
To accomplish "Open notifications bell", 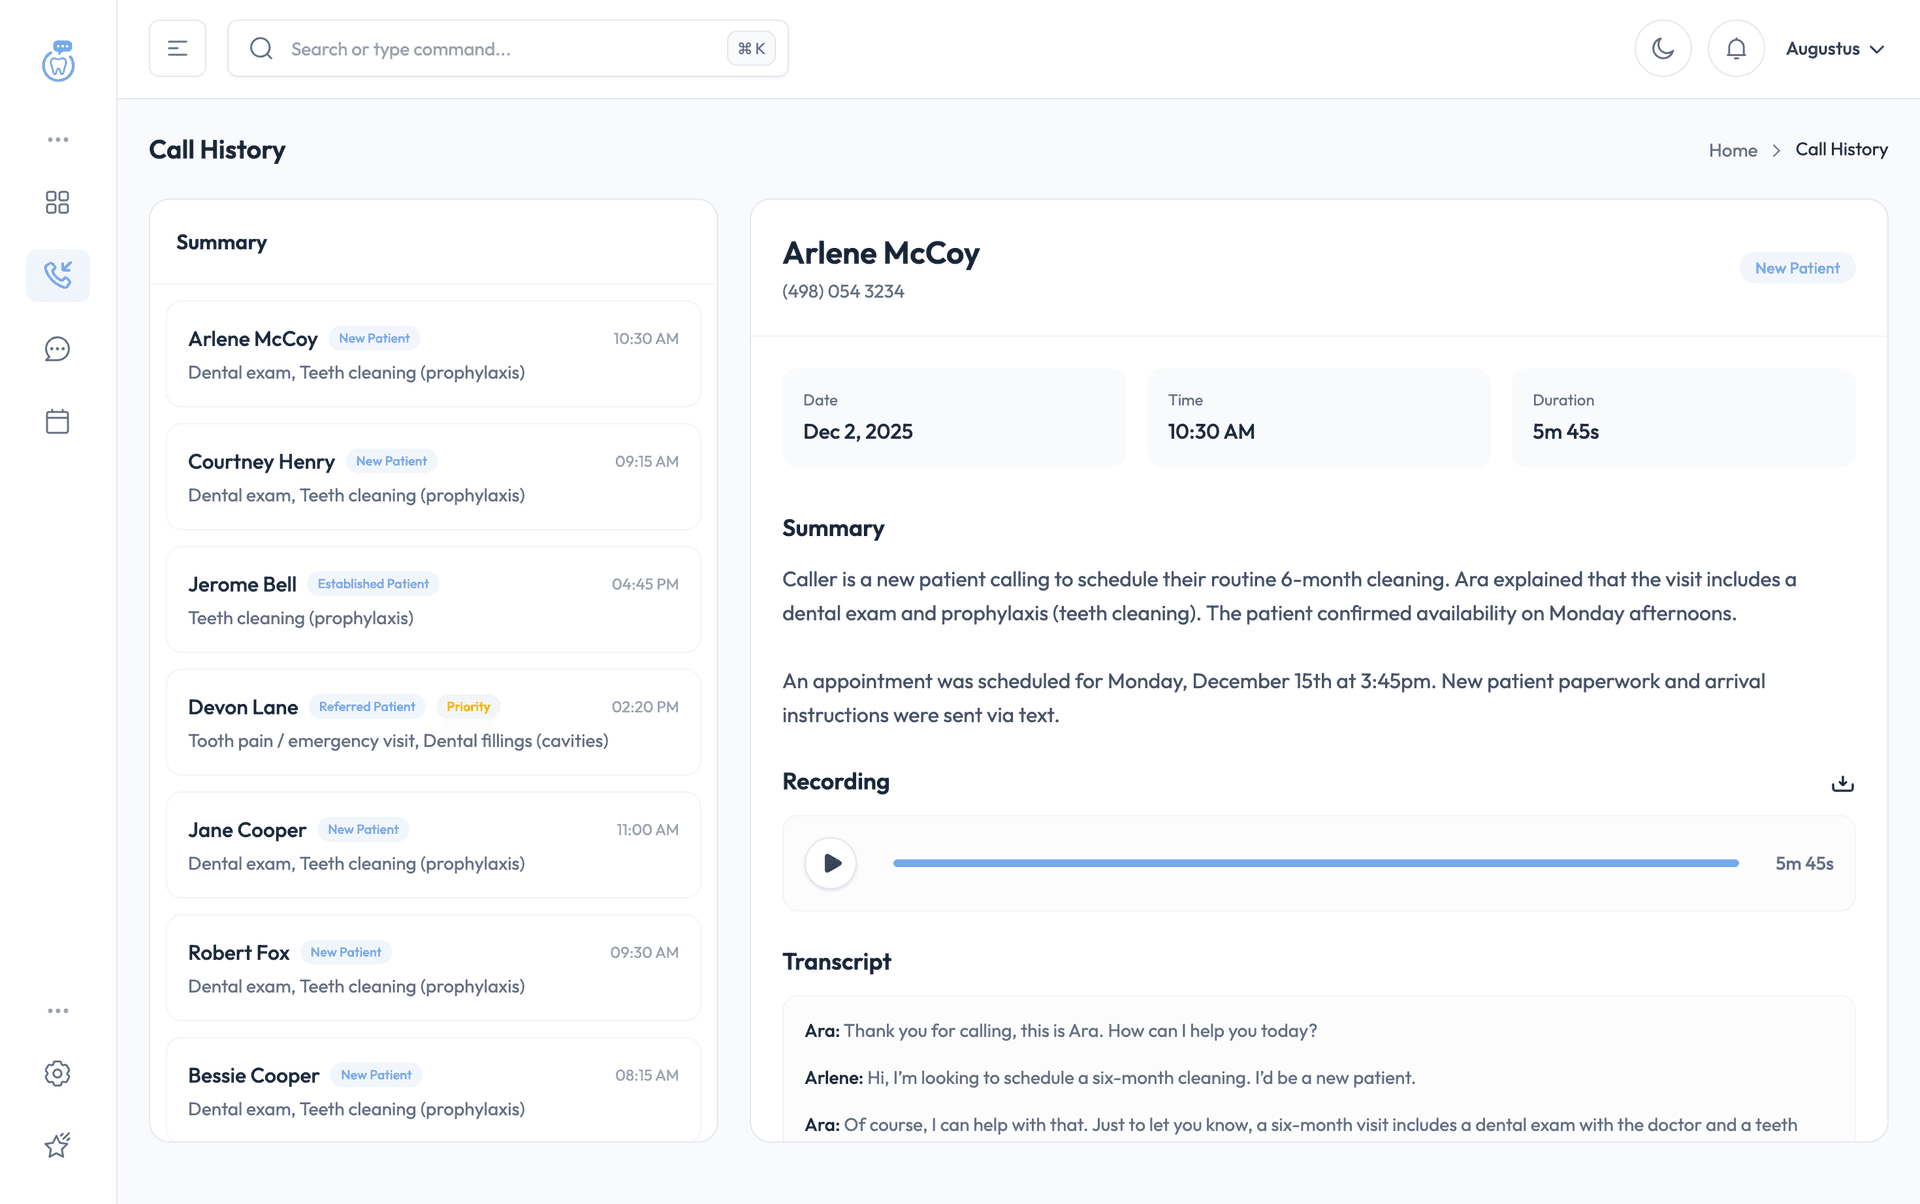I will [1736, 48].
